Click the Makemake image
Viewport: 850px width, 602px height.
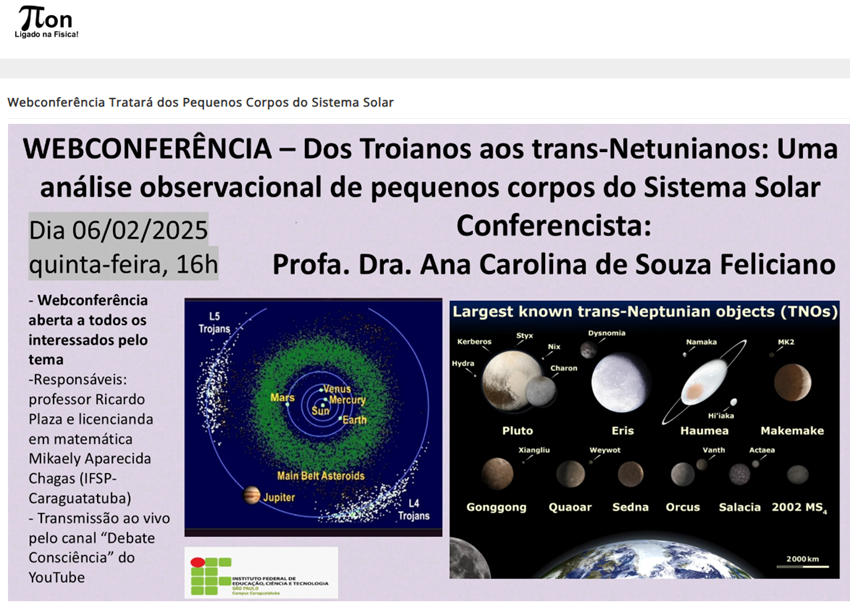[x=793, y=383]
